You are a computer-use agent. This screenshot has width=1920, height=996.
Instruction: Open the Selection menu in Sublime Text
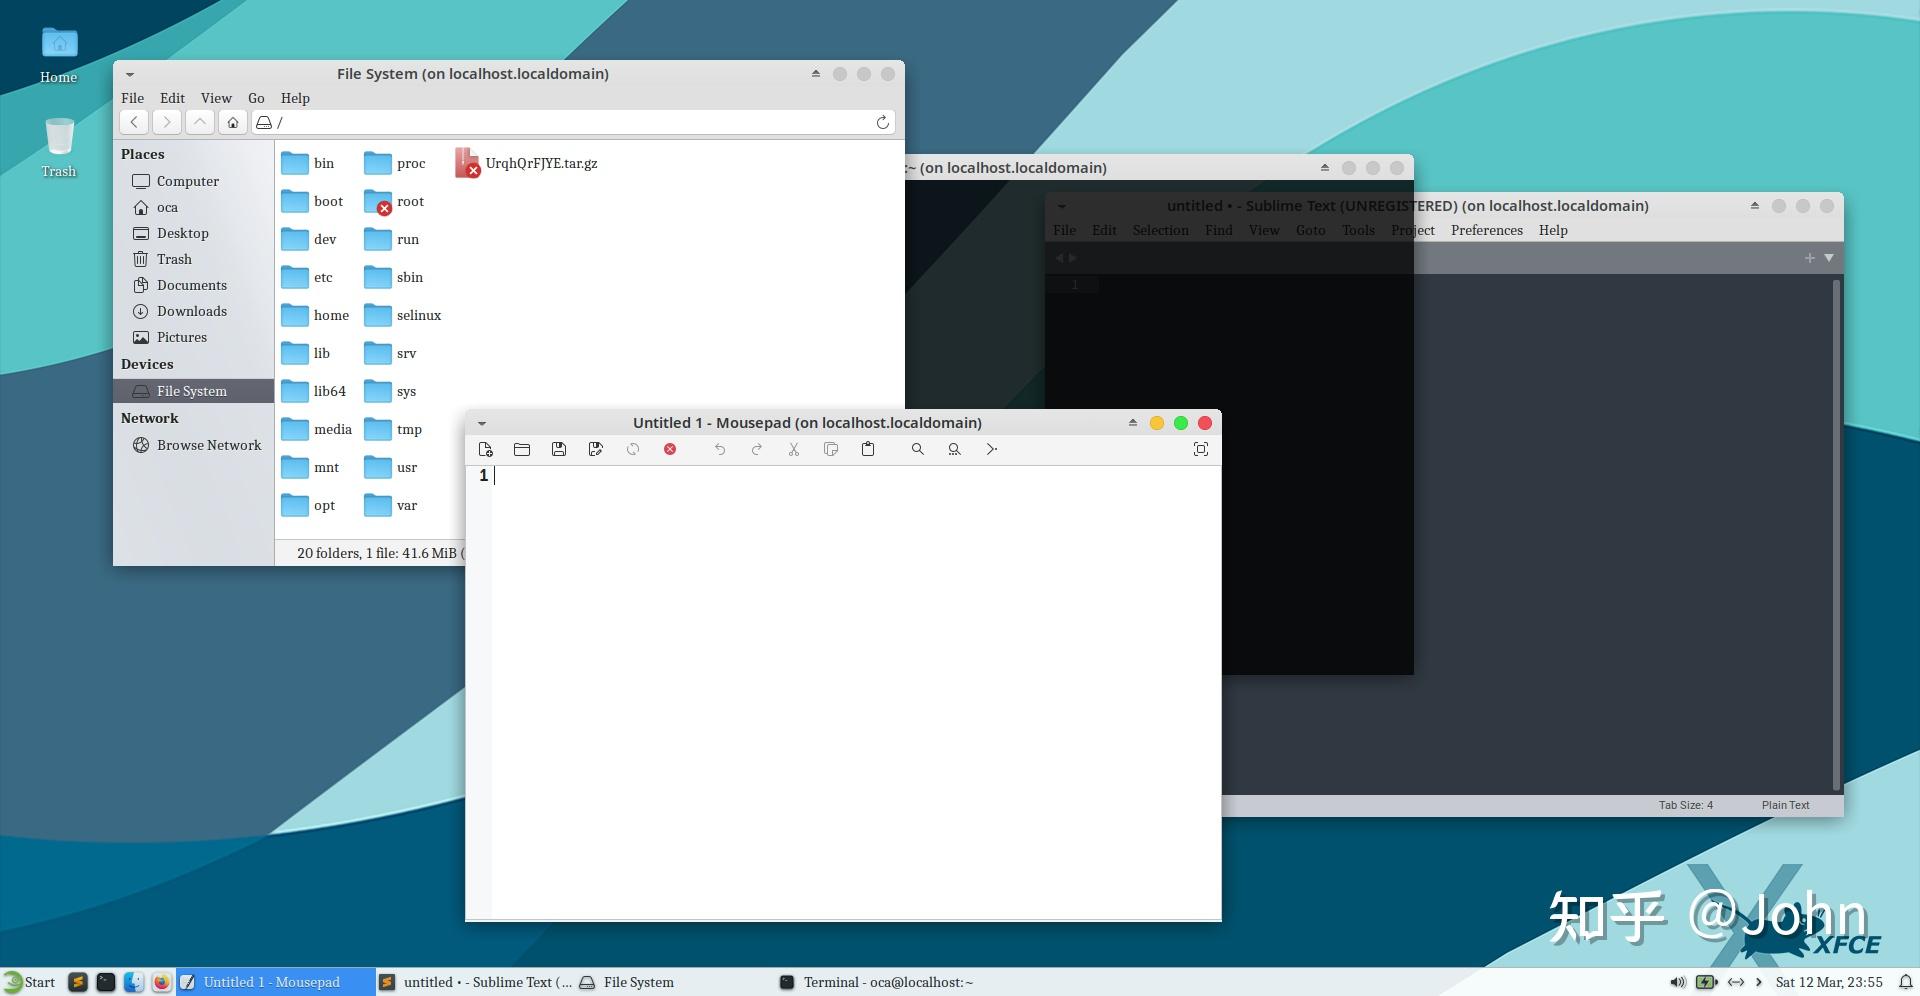1160,230
